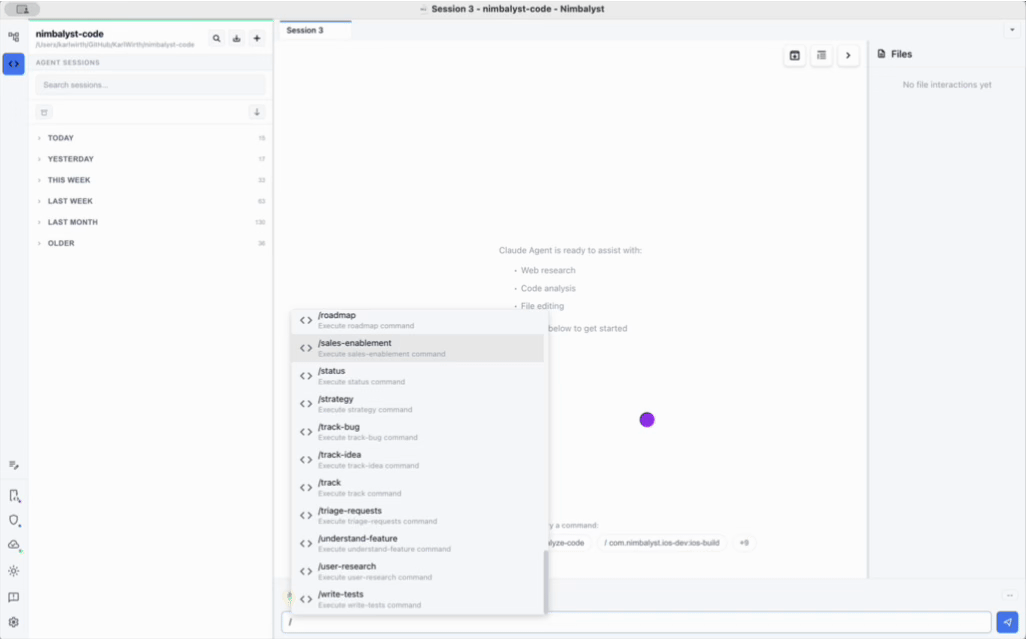Click the document icon beside the Files heading

click(880, 54)
